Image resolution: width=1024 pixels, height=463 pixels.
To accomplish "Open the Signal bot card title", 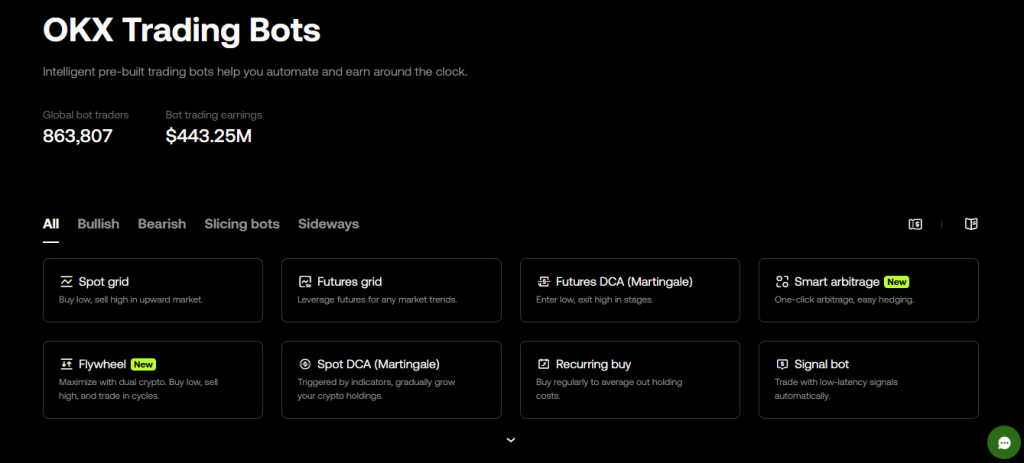I will (x=822, y=364).
